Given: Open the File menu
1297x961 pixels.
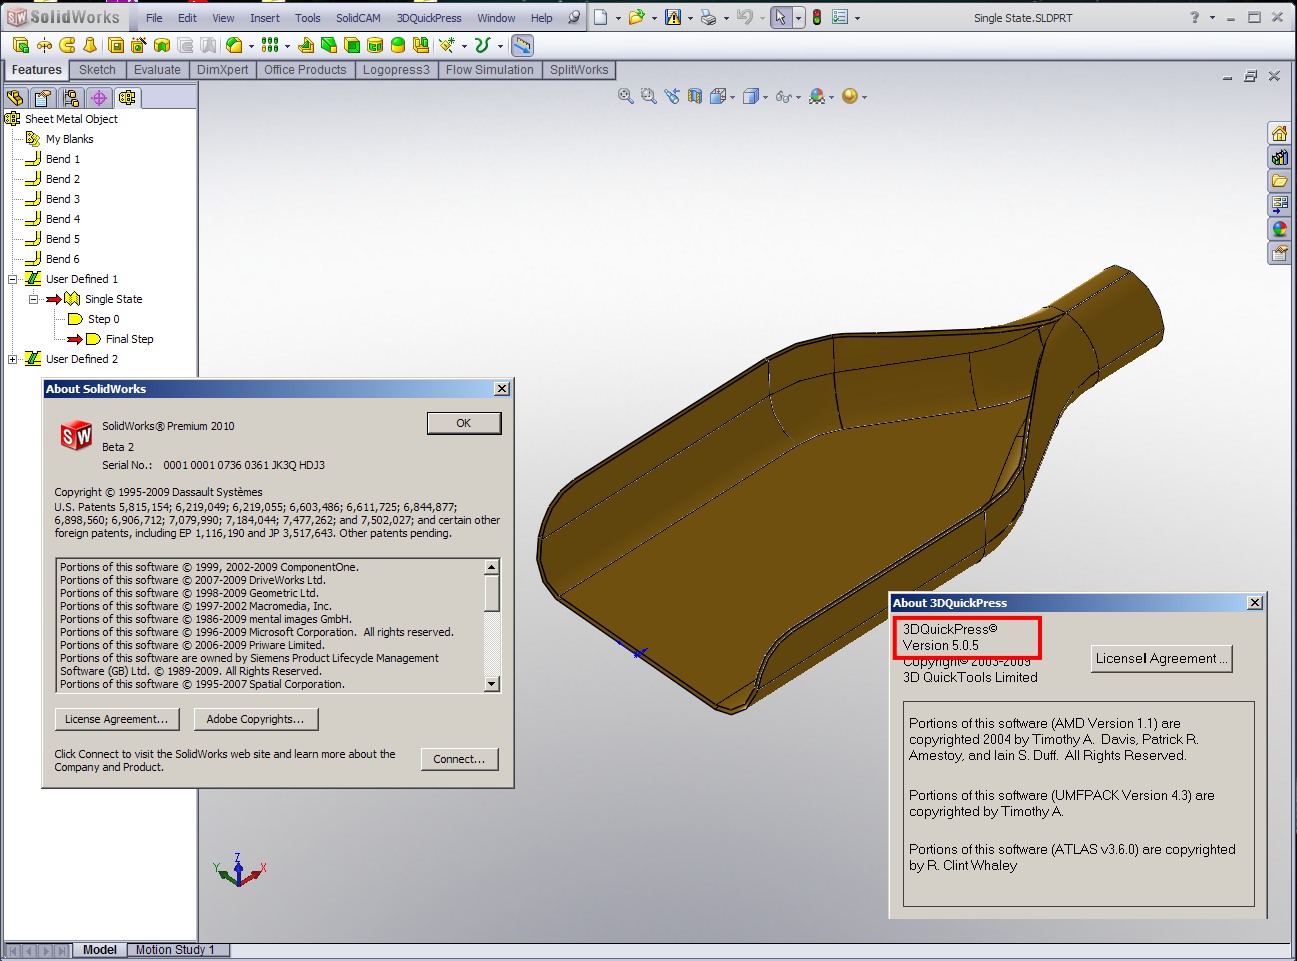Looking at the screenshot, I should (x=154, y=18).
